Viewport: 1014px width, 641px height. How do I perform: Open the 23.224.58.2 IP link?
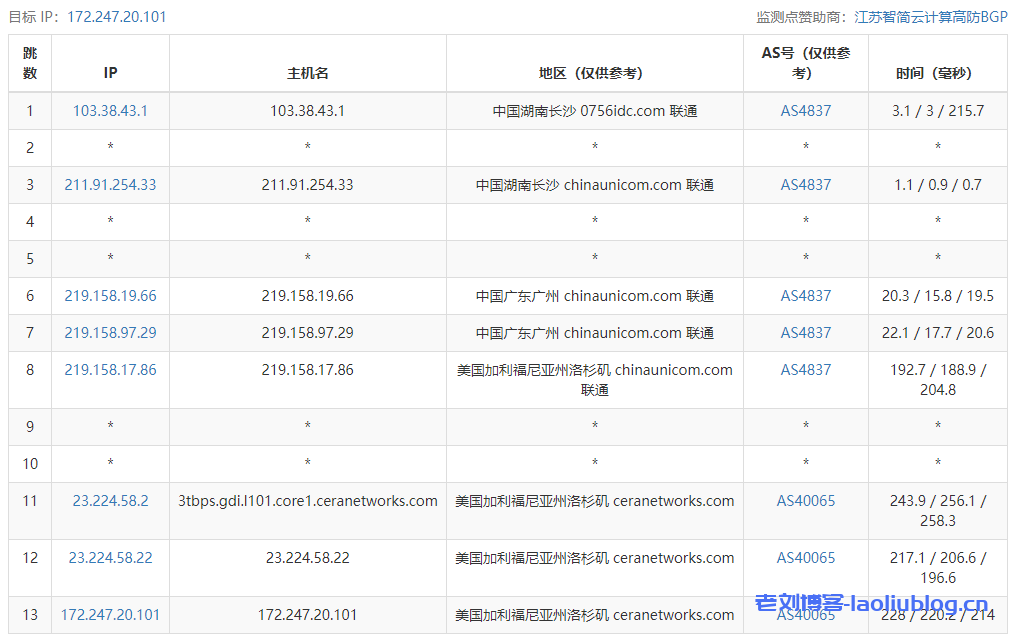[x=110, y=501]
